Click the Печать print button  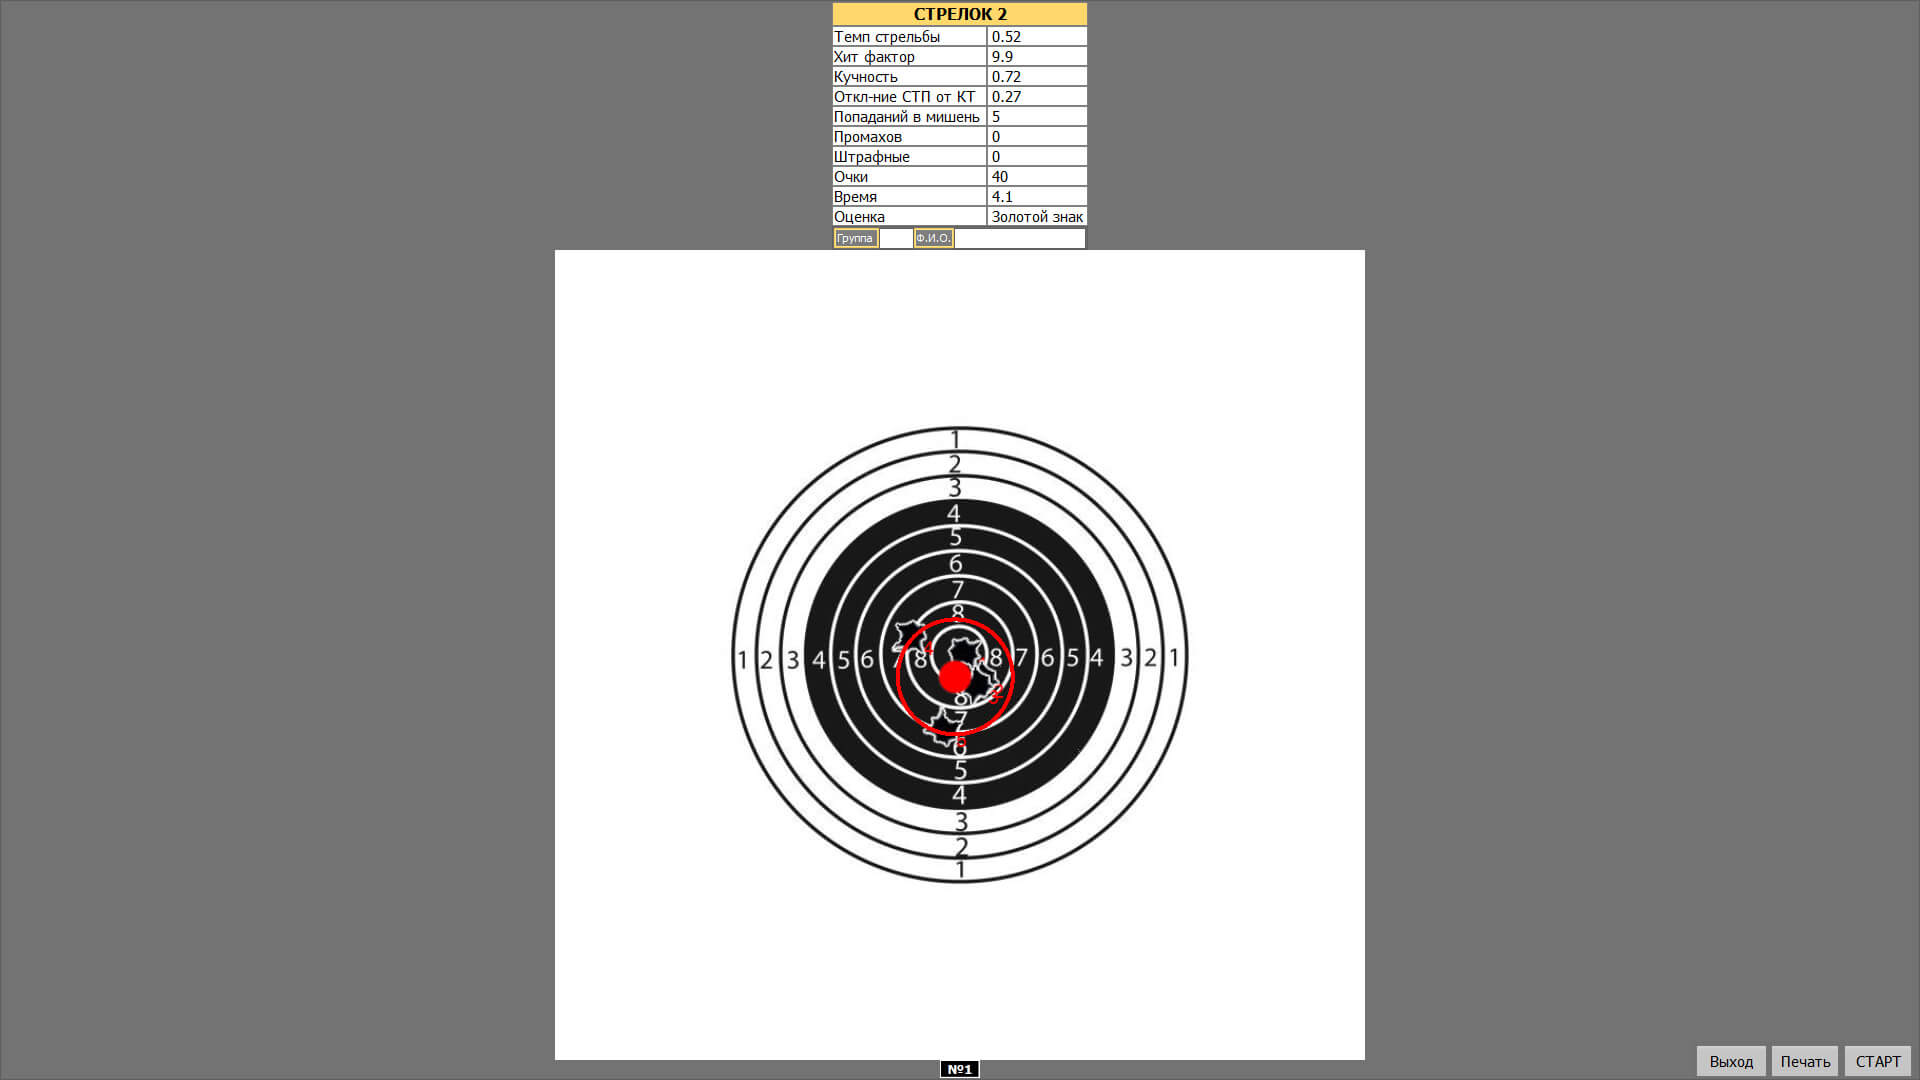[1804, 1062]
